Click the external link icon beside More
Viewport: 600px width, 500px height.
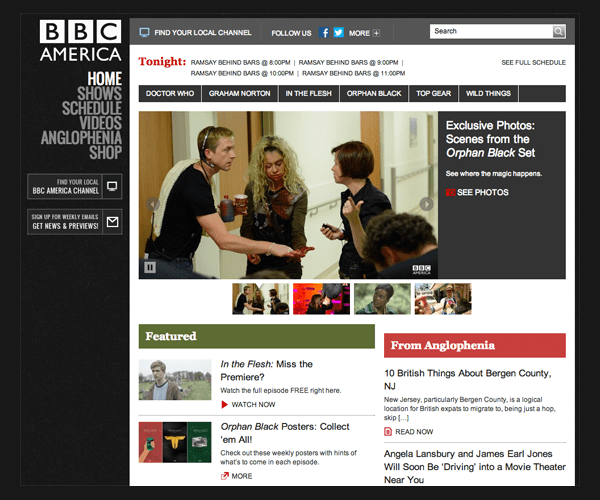pos(224,476)
